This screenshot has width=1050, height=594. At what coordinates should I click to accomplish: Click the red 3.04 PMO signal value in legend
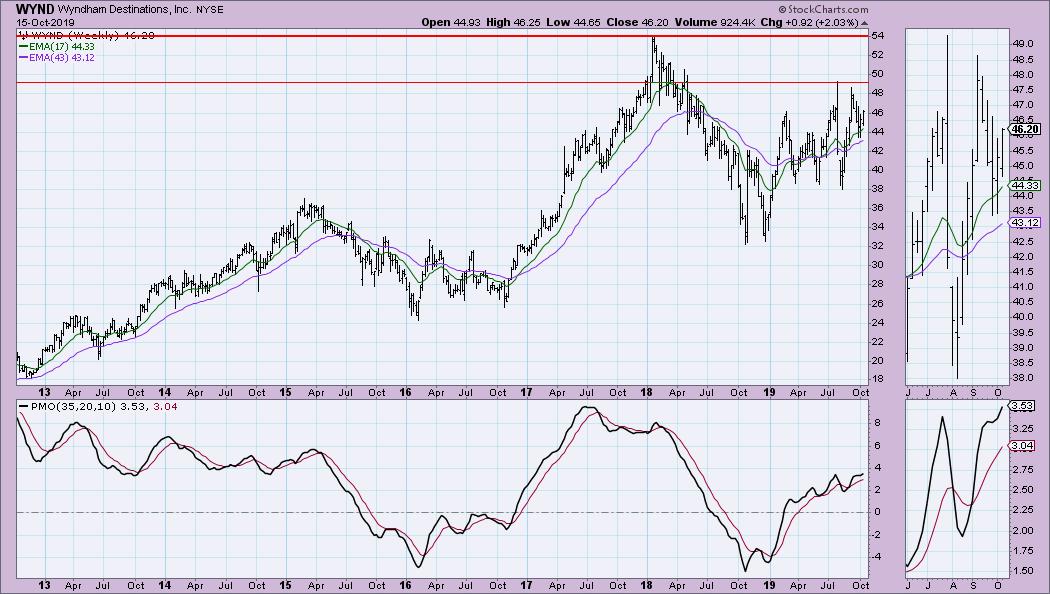(x=165, y=406)
